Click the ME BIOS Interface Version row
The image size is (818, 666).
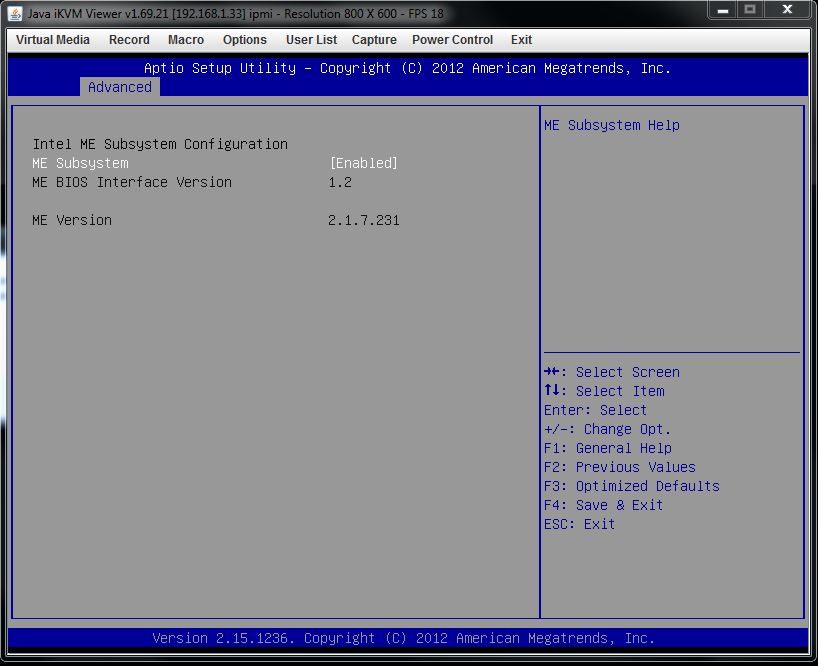[132, 182]
